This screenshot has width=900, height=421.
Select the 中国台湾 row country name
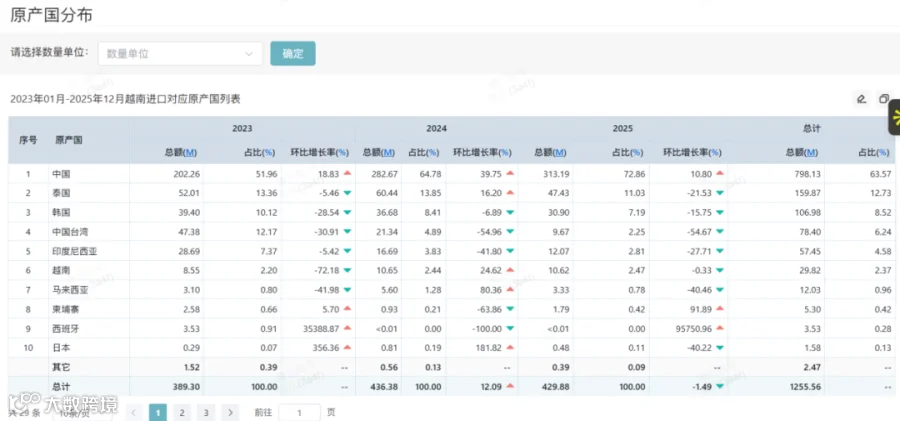[x=70, y=232]
